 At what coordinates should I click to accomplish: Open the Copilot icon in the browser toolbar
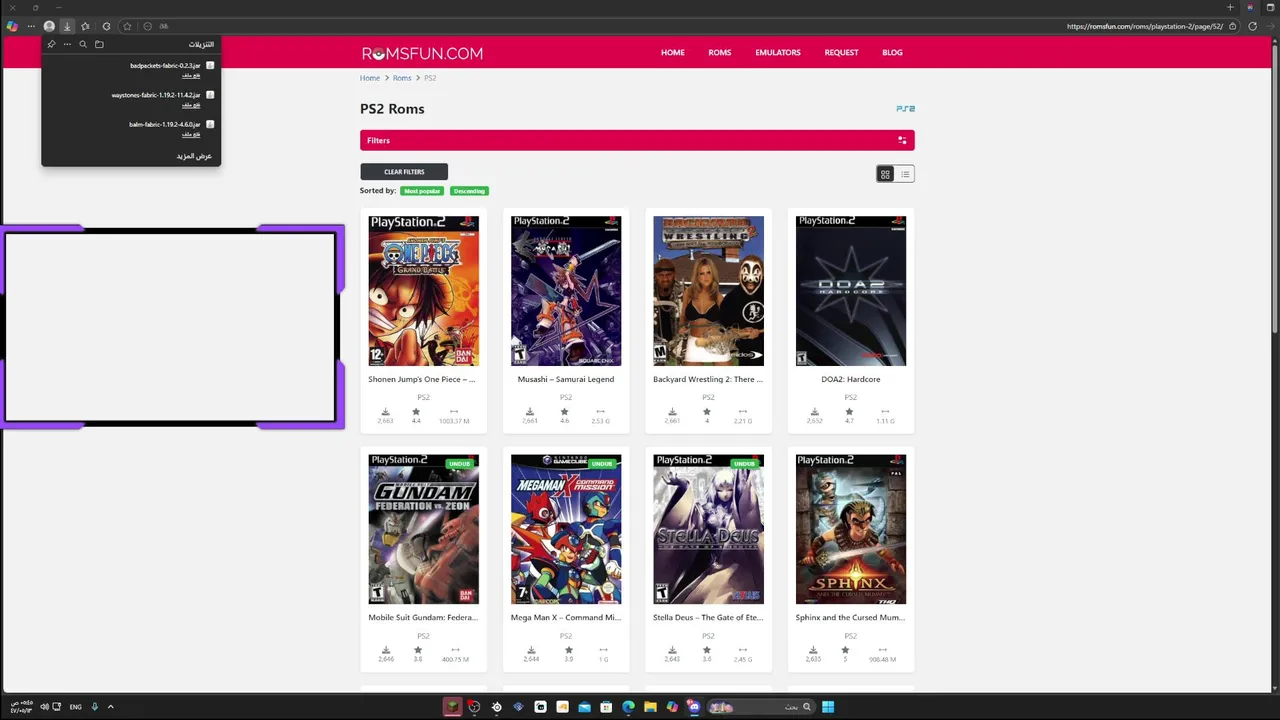click(x=12, y=27)
